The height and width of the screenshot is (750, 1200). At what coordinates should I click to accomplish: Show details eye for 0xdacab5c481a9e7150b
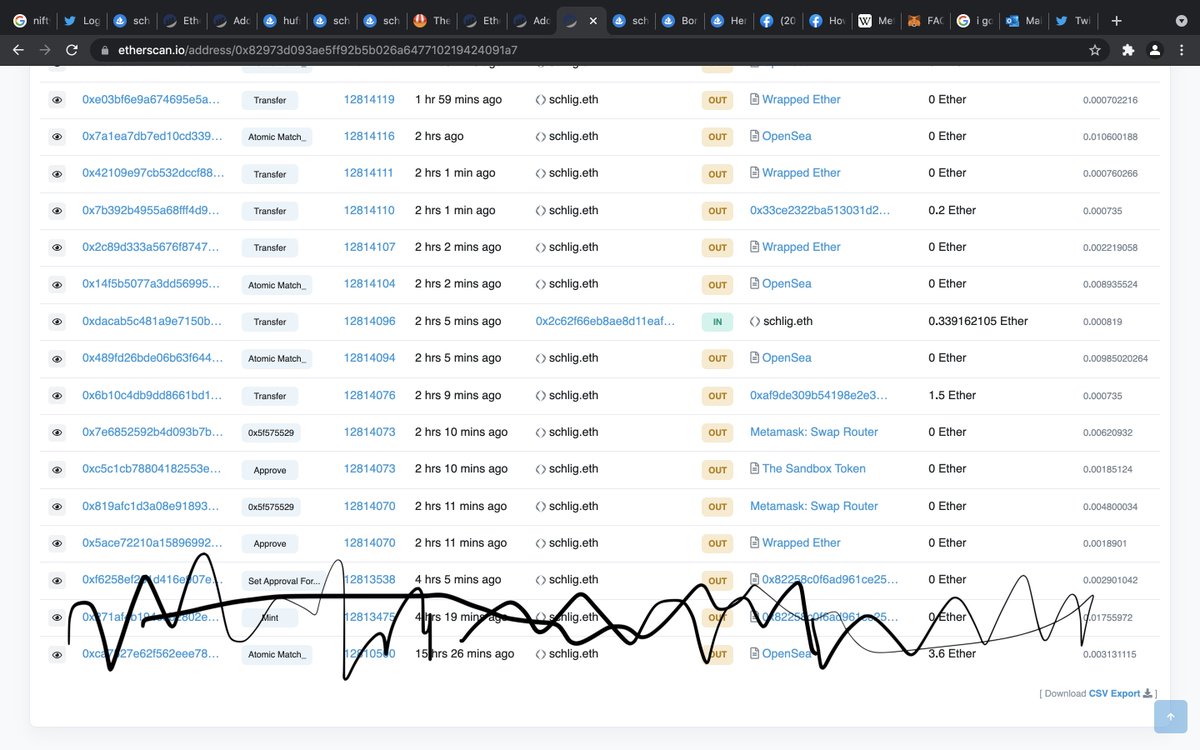pos(57,322)
